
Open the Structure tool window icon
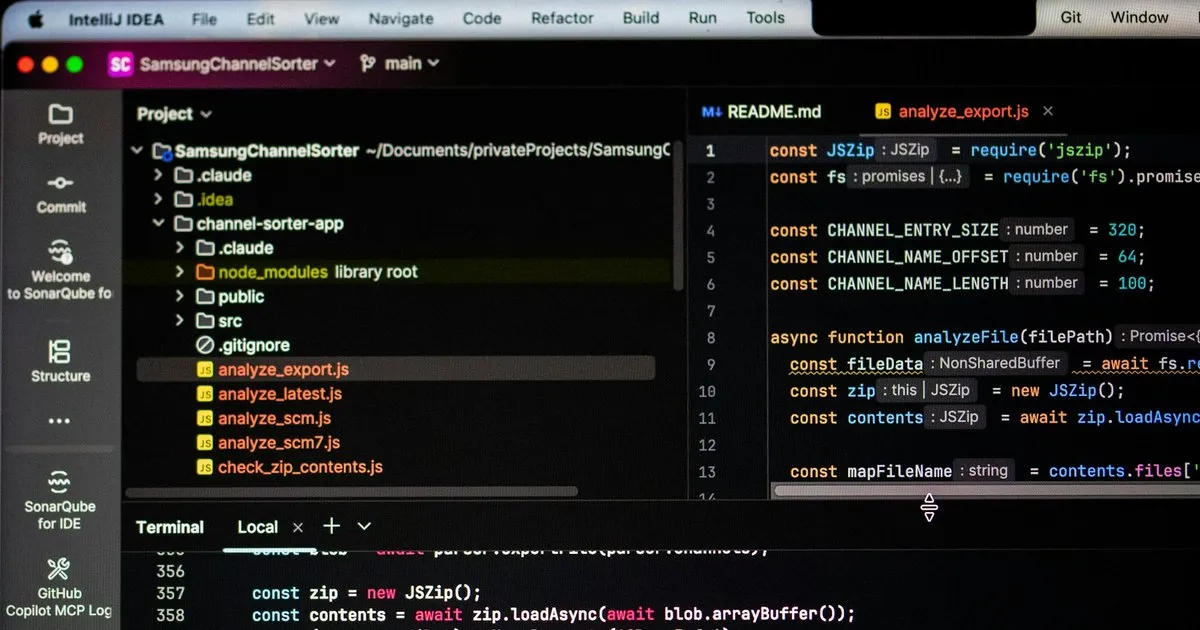point(60,351)
